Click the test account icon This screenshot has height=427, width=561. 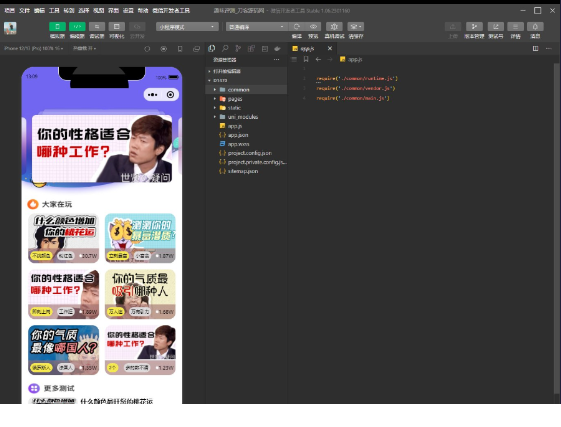click(496, 26)
